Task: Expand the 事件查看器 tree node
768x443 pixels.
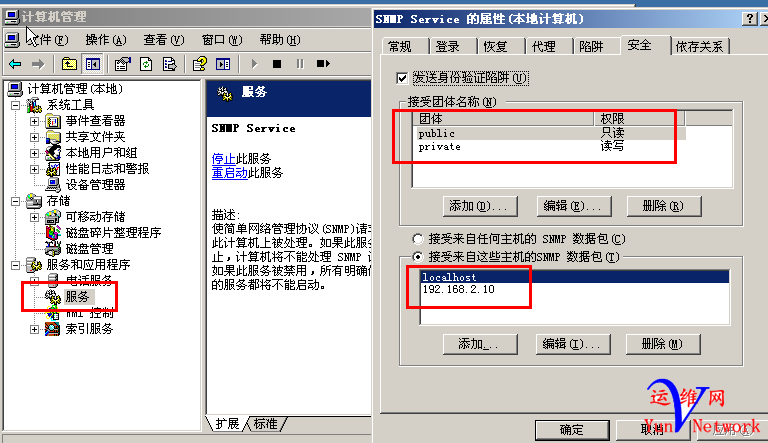Action: click(34, 121)
